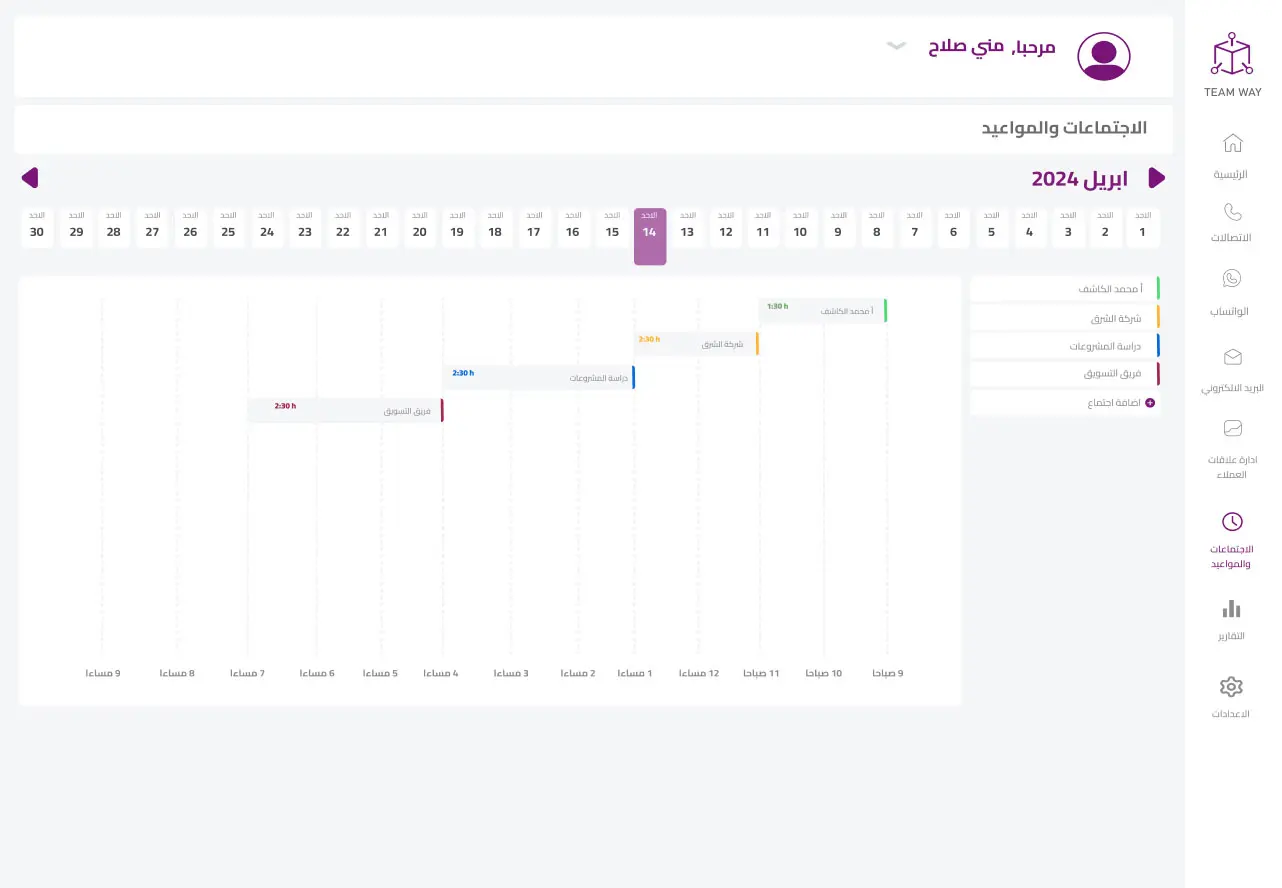Select day 20 in the date strip
The image size is (1282, 888).
coord(420,229)
